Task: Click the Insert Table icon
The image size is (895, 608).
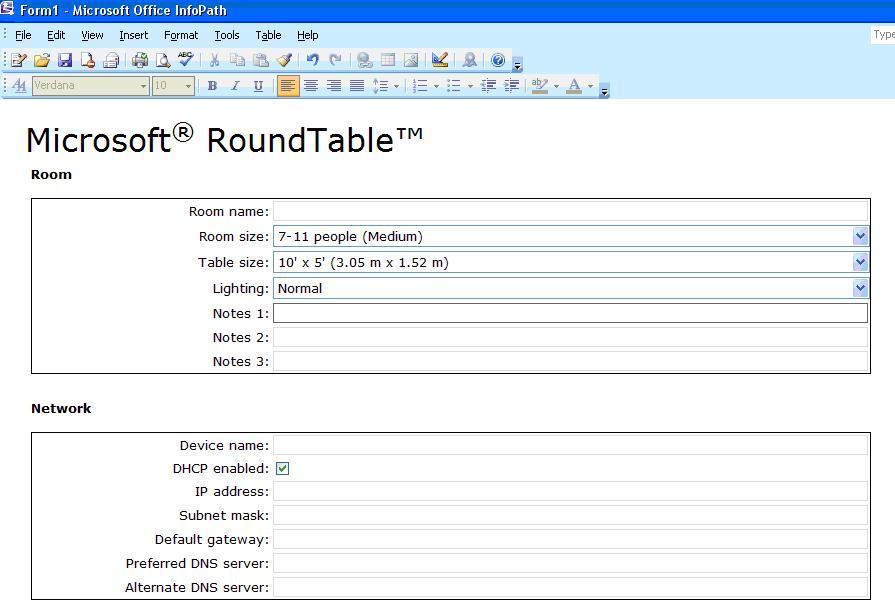Action: 388,60
